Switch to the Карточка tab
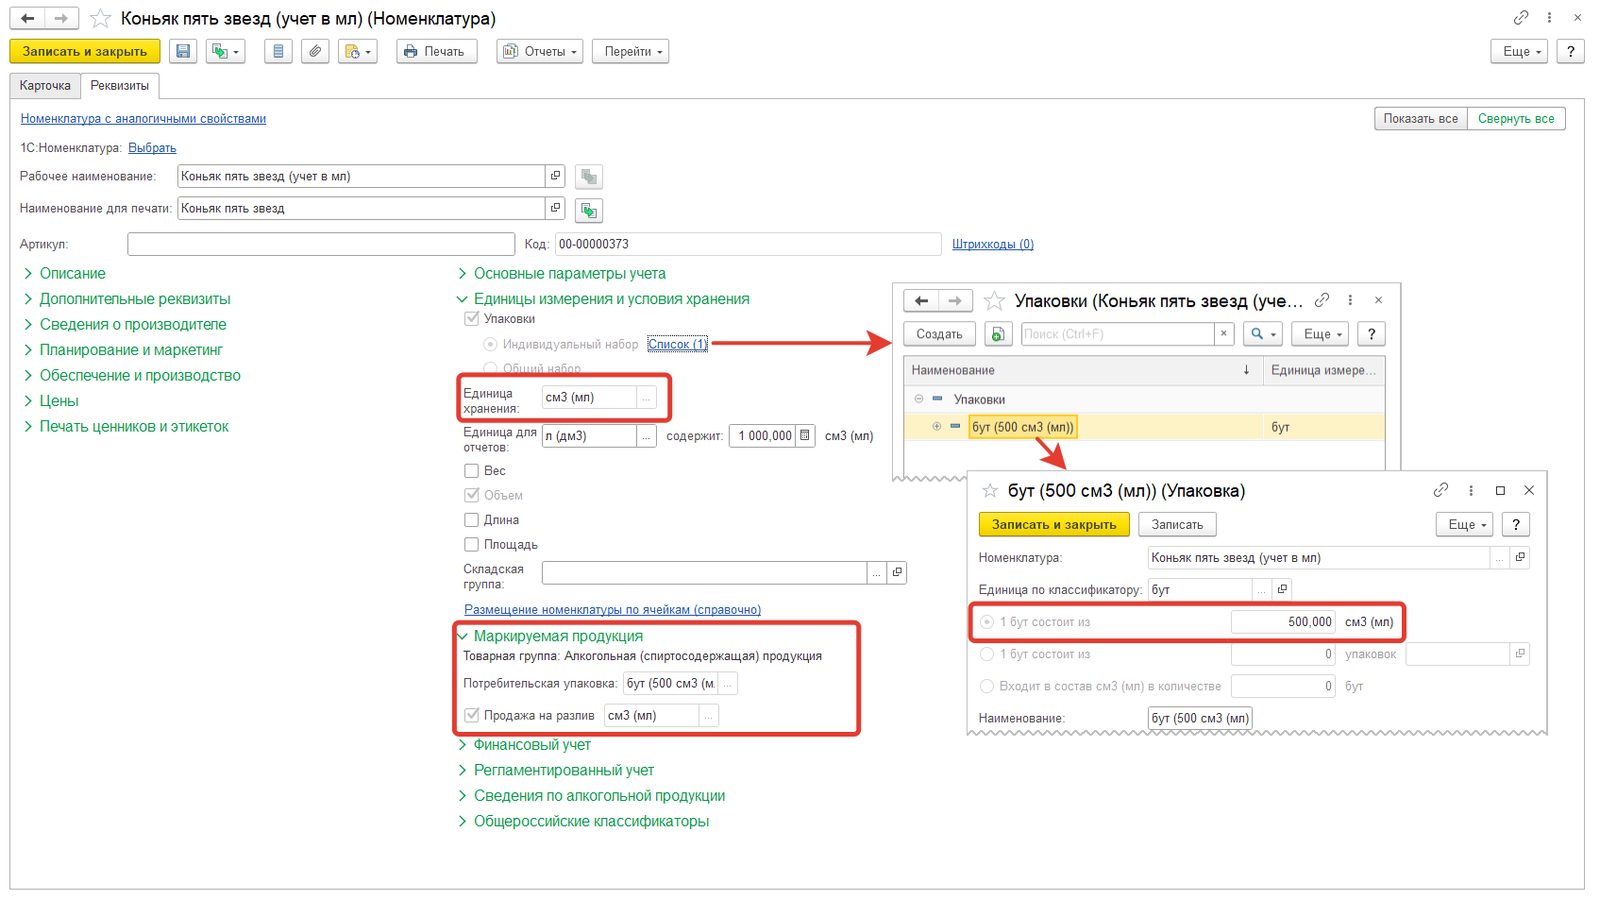1600x900 pixels. tap(45, 86)
